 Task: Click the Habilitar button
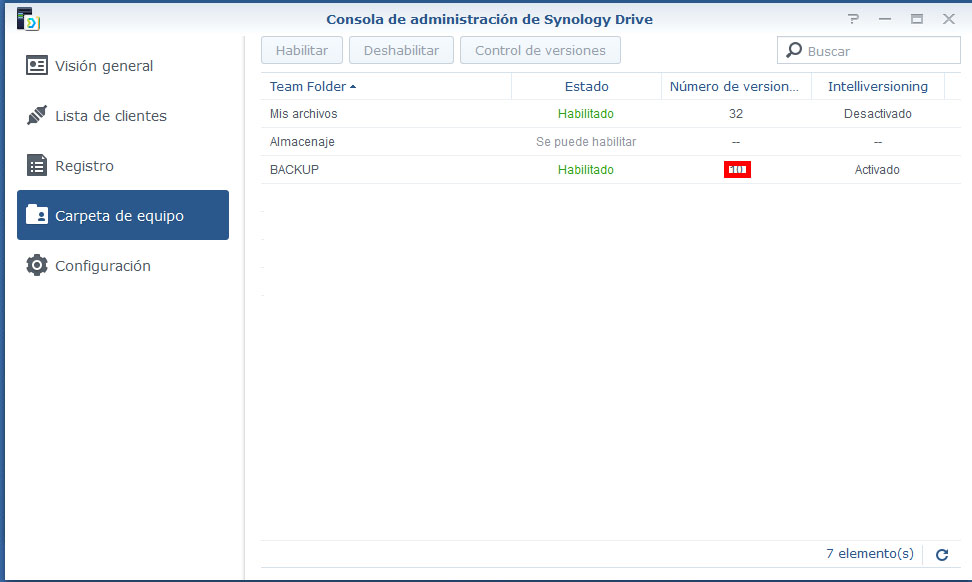[x=302, y=50]
